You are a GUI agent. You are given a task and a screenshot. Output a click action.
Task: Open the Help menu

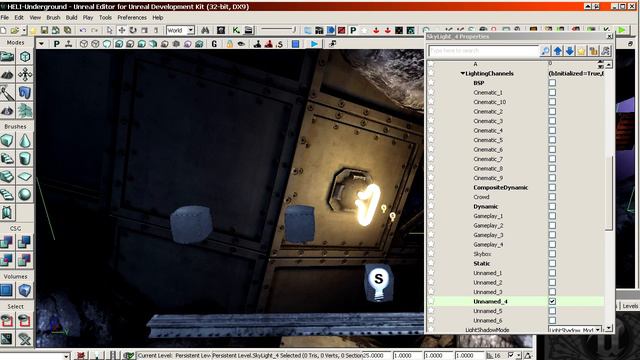click(158, 18)
